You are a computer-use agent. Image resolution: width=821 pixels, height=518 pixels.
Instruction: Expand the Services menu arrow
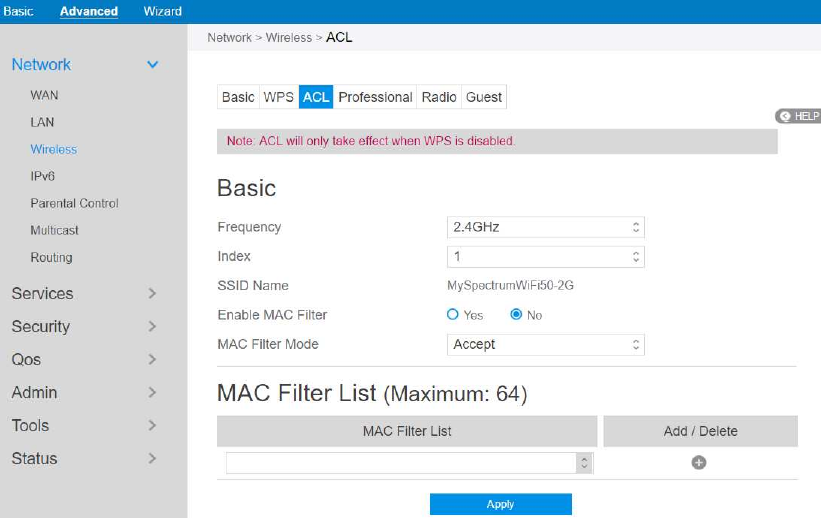[152, 294]
